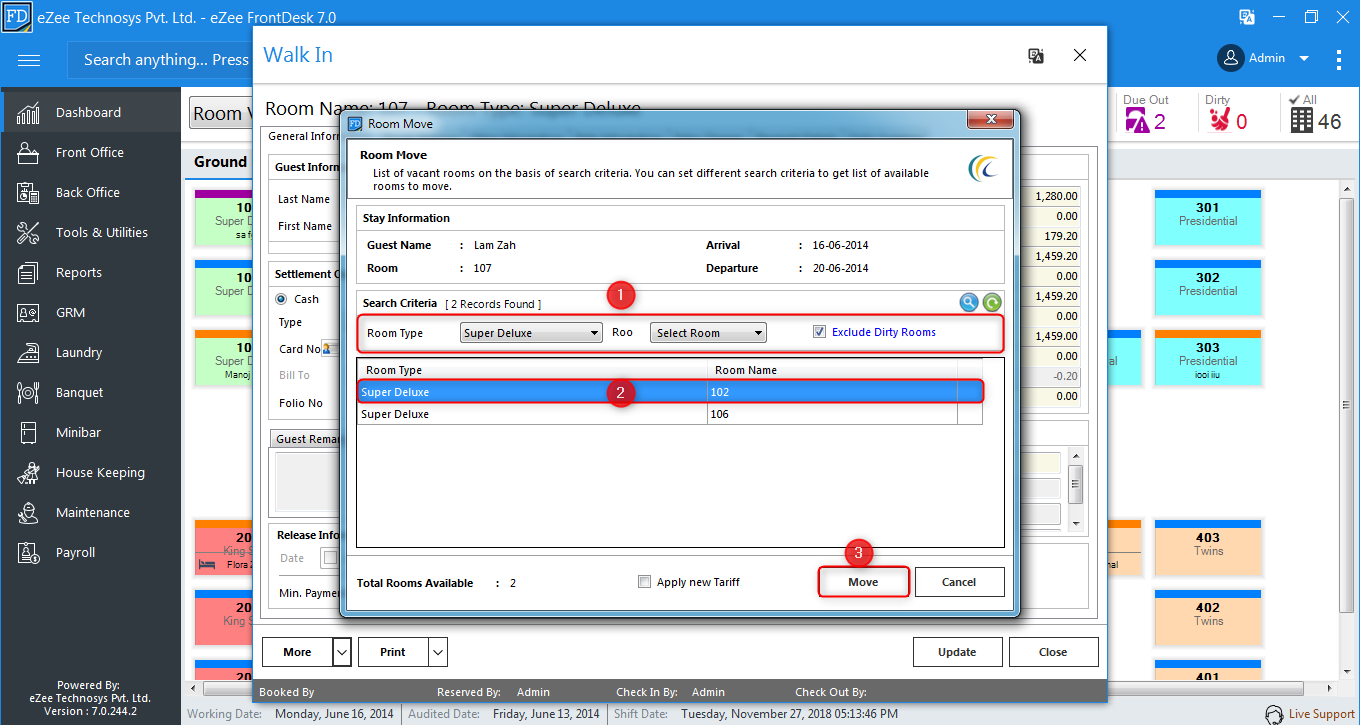Open the Front Office module

click(90, 153)
